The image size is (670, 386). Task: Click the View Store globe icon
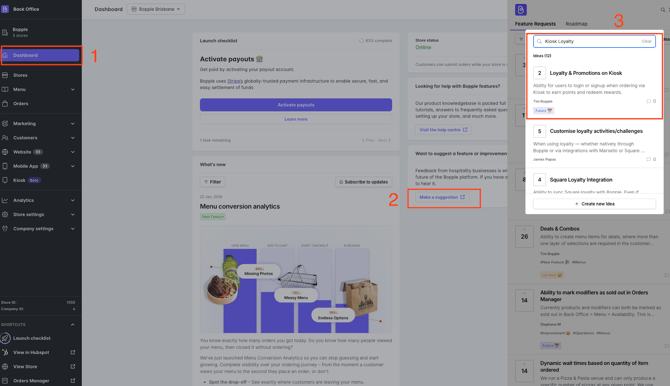pos(5,366)
